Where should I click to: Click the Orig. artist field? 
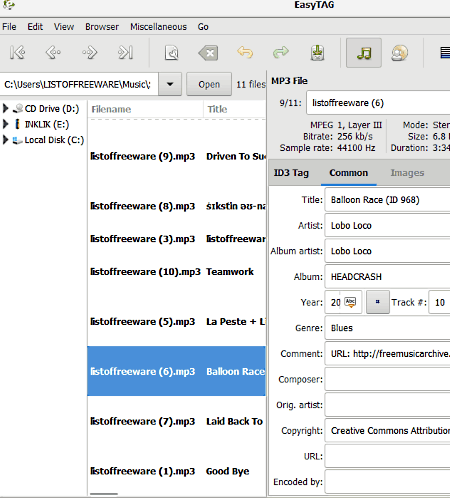[x=388, y=405]
